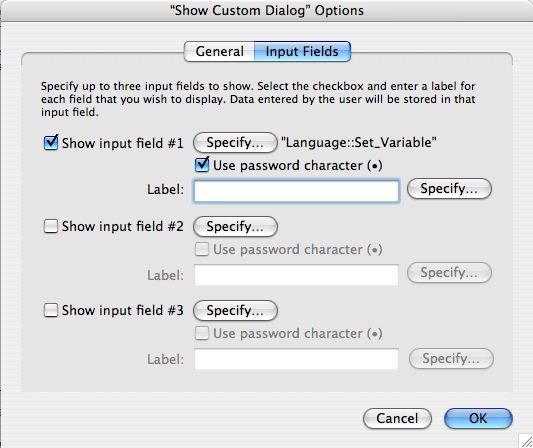Confirm dialog with the OK button
Image resolution: width=533 pixels, height=448 pixels.
pos(478,418)
